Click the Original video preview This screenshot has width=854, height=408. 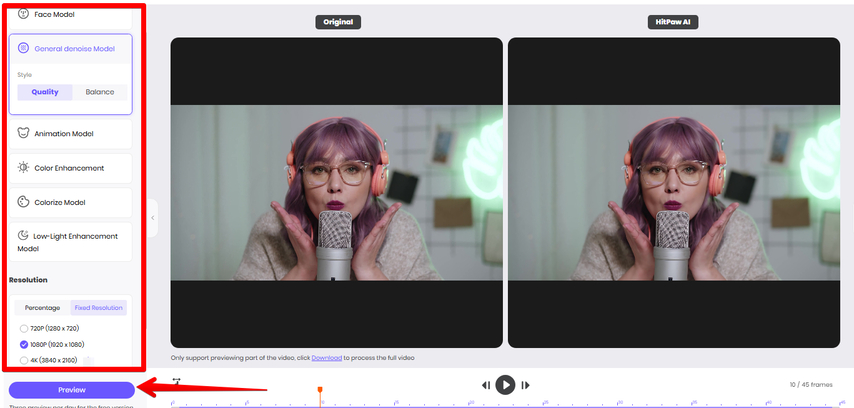337,192
